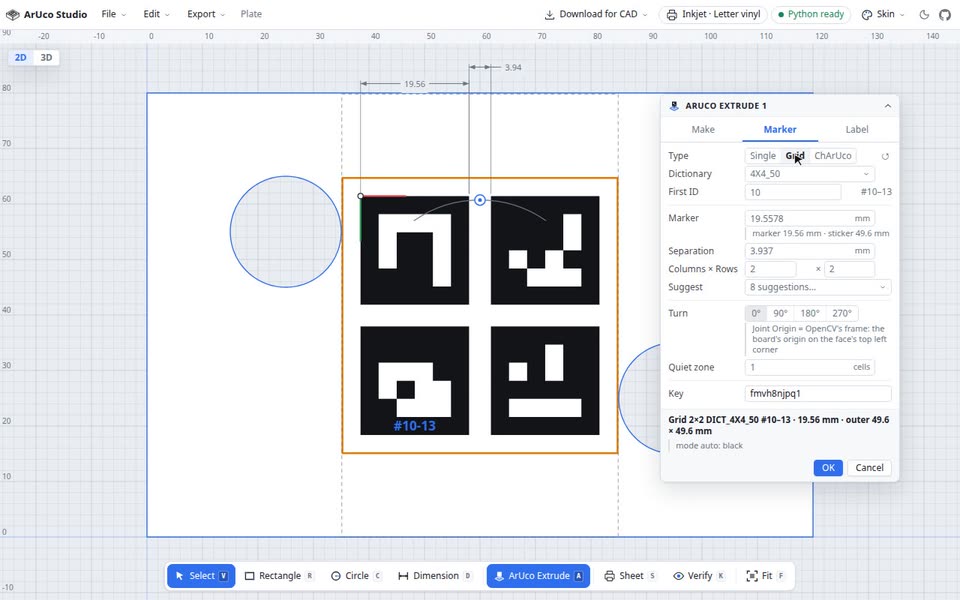The width and height of the screenshot is (960, 600).
Task: Choose the Select tool
Action: (x=201, y=576)
